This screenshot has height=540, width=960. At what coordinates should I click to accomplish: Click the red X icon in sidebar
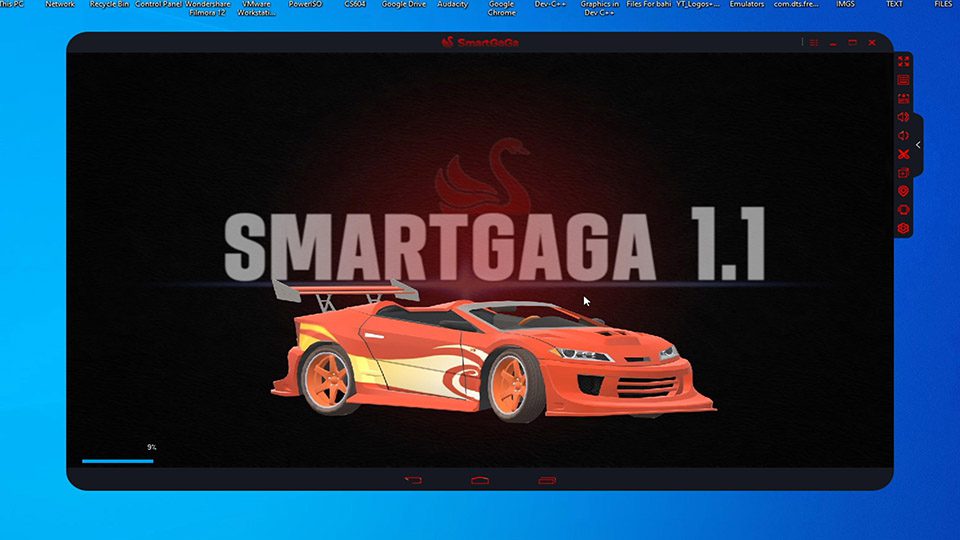(904, 154)
